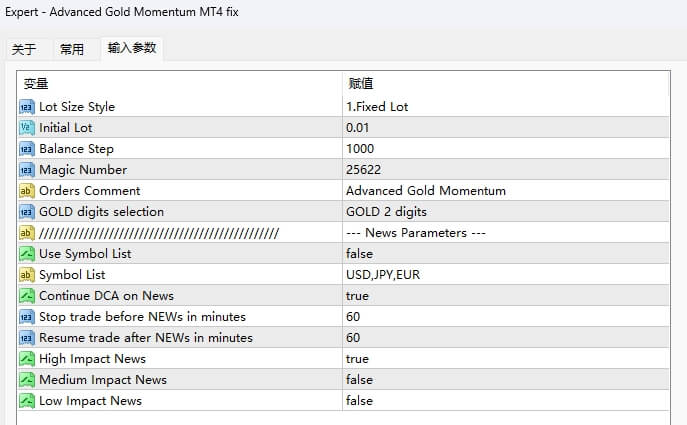Select the Balance Step variable name

77,149
